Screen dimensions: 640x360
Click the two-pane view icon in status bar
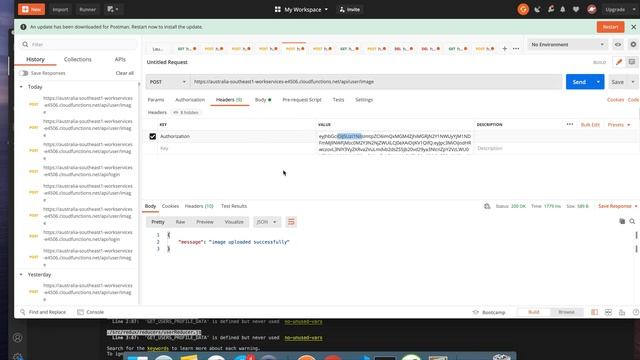pos(608,312)
